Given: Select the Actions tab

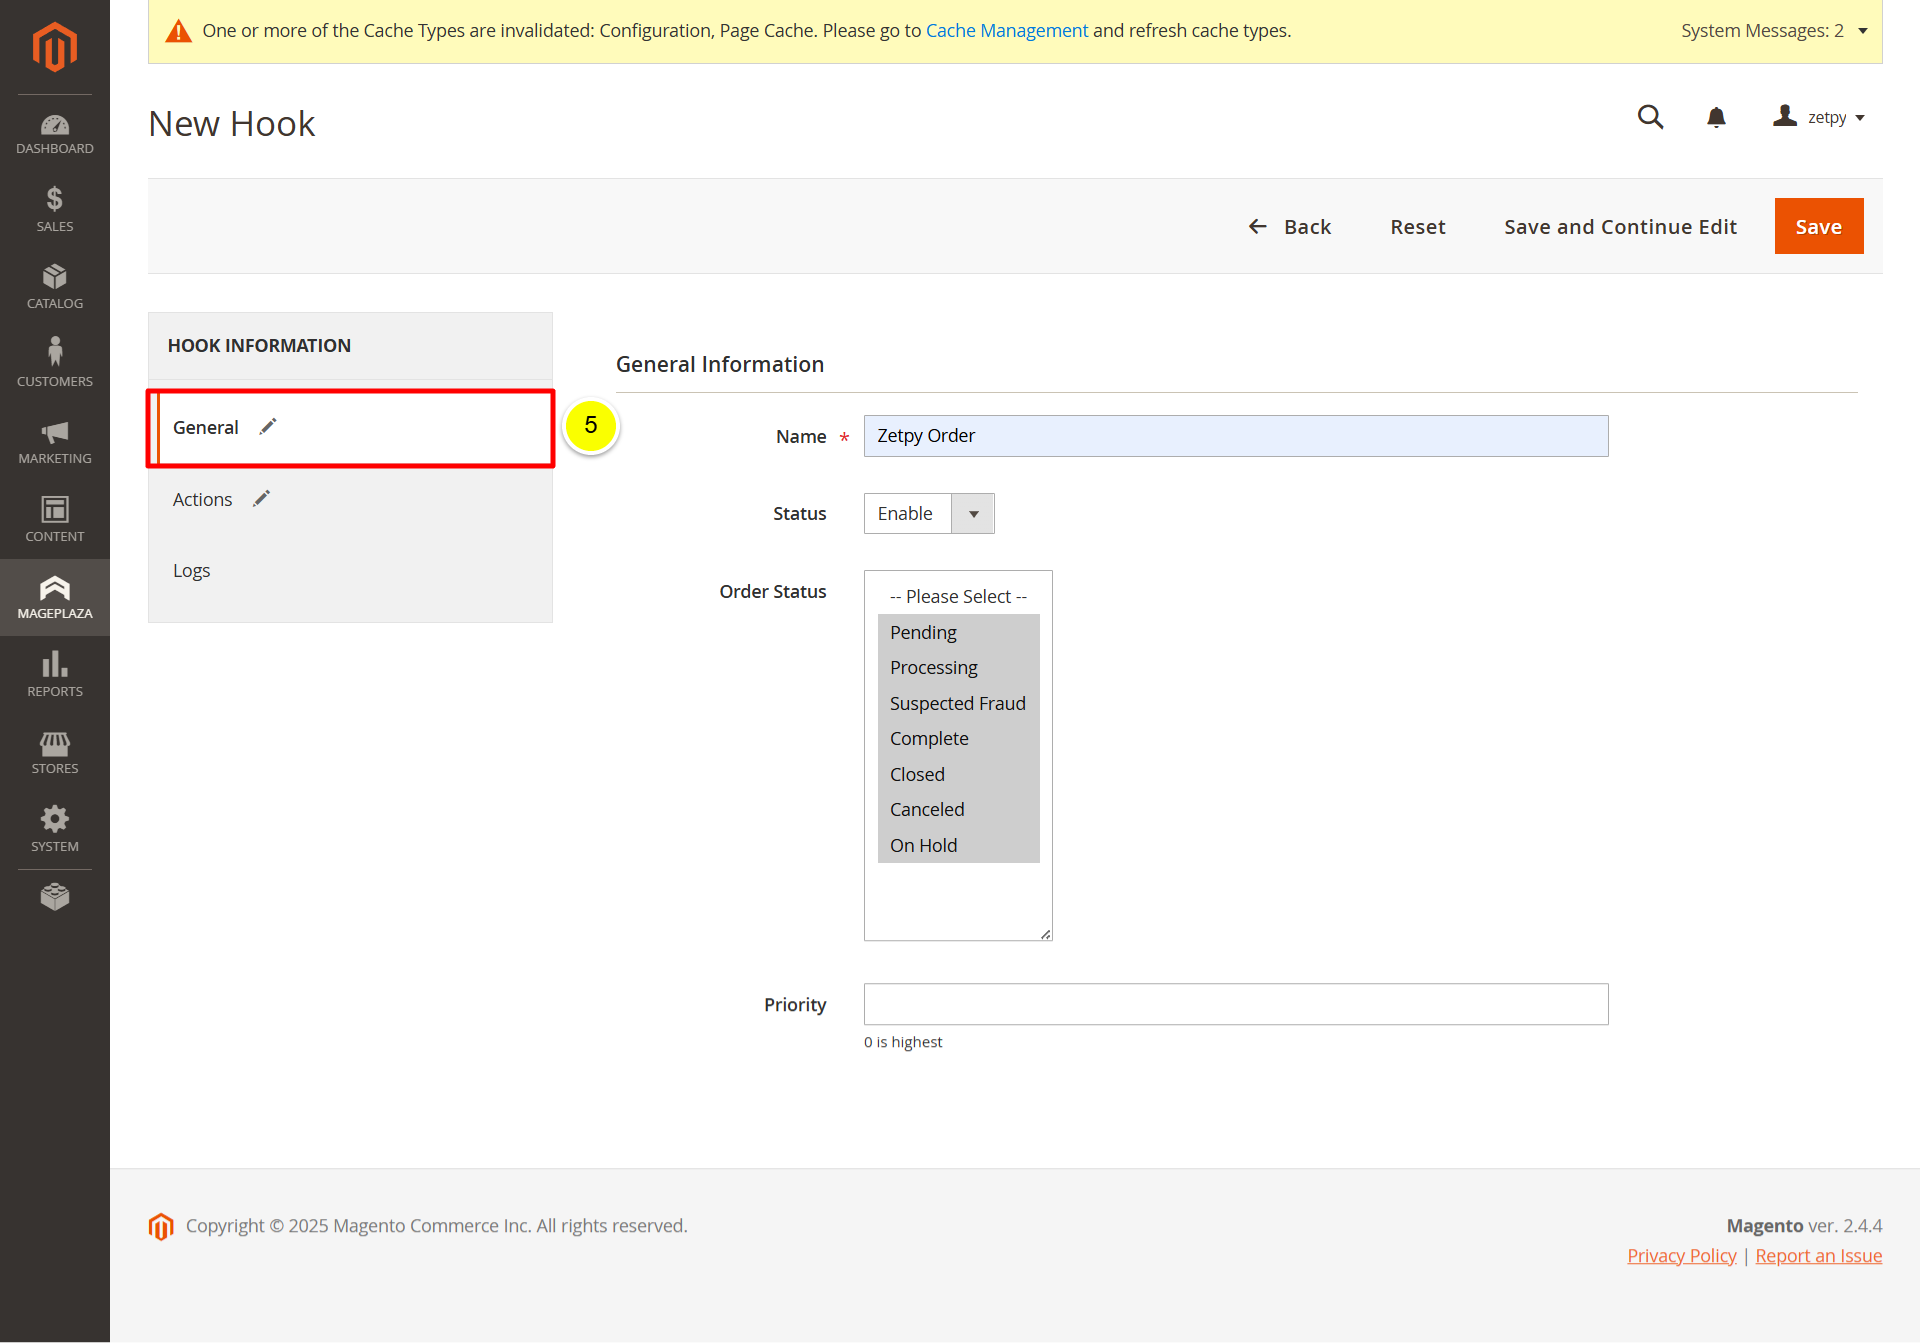Looking at the screenshot, I should coord(203,499).
